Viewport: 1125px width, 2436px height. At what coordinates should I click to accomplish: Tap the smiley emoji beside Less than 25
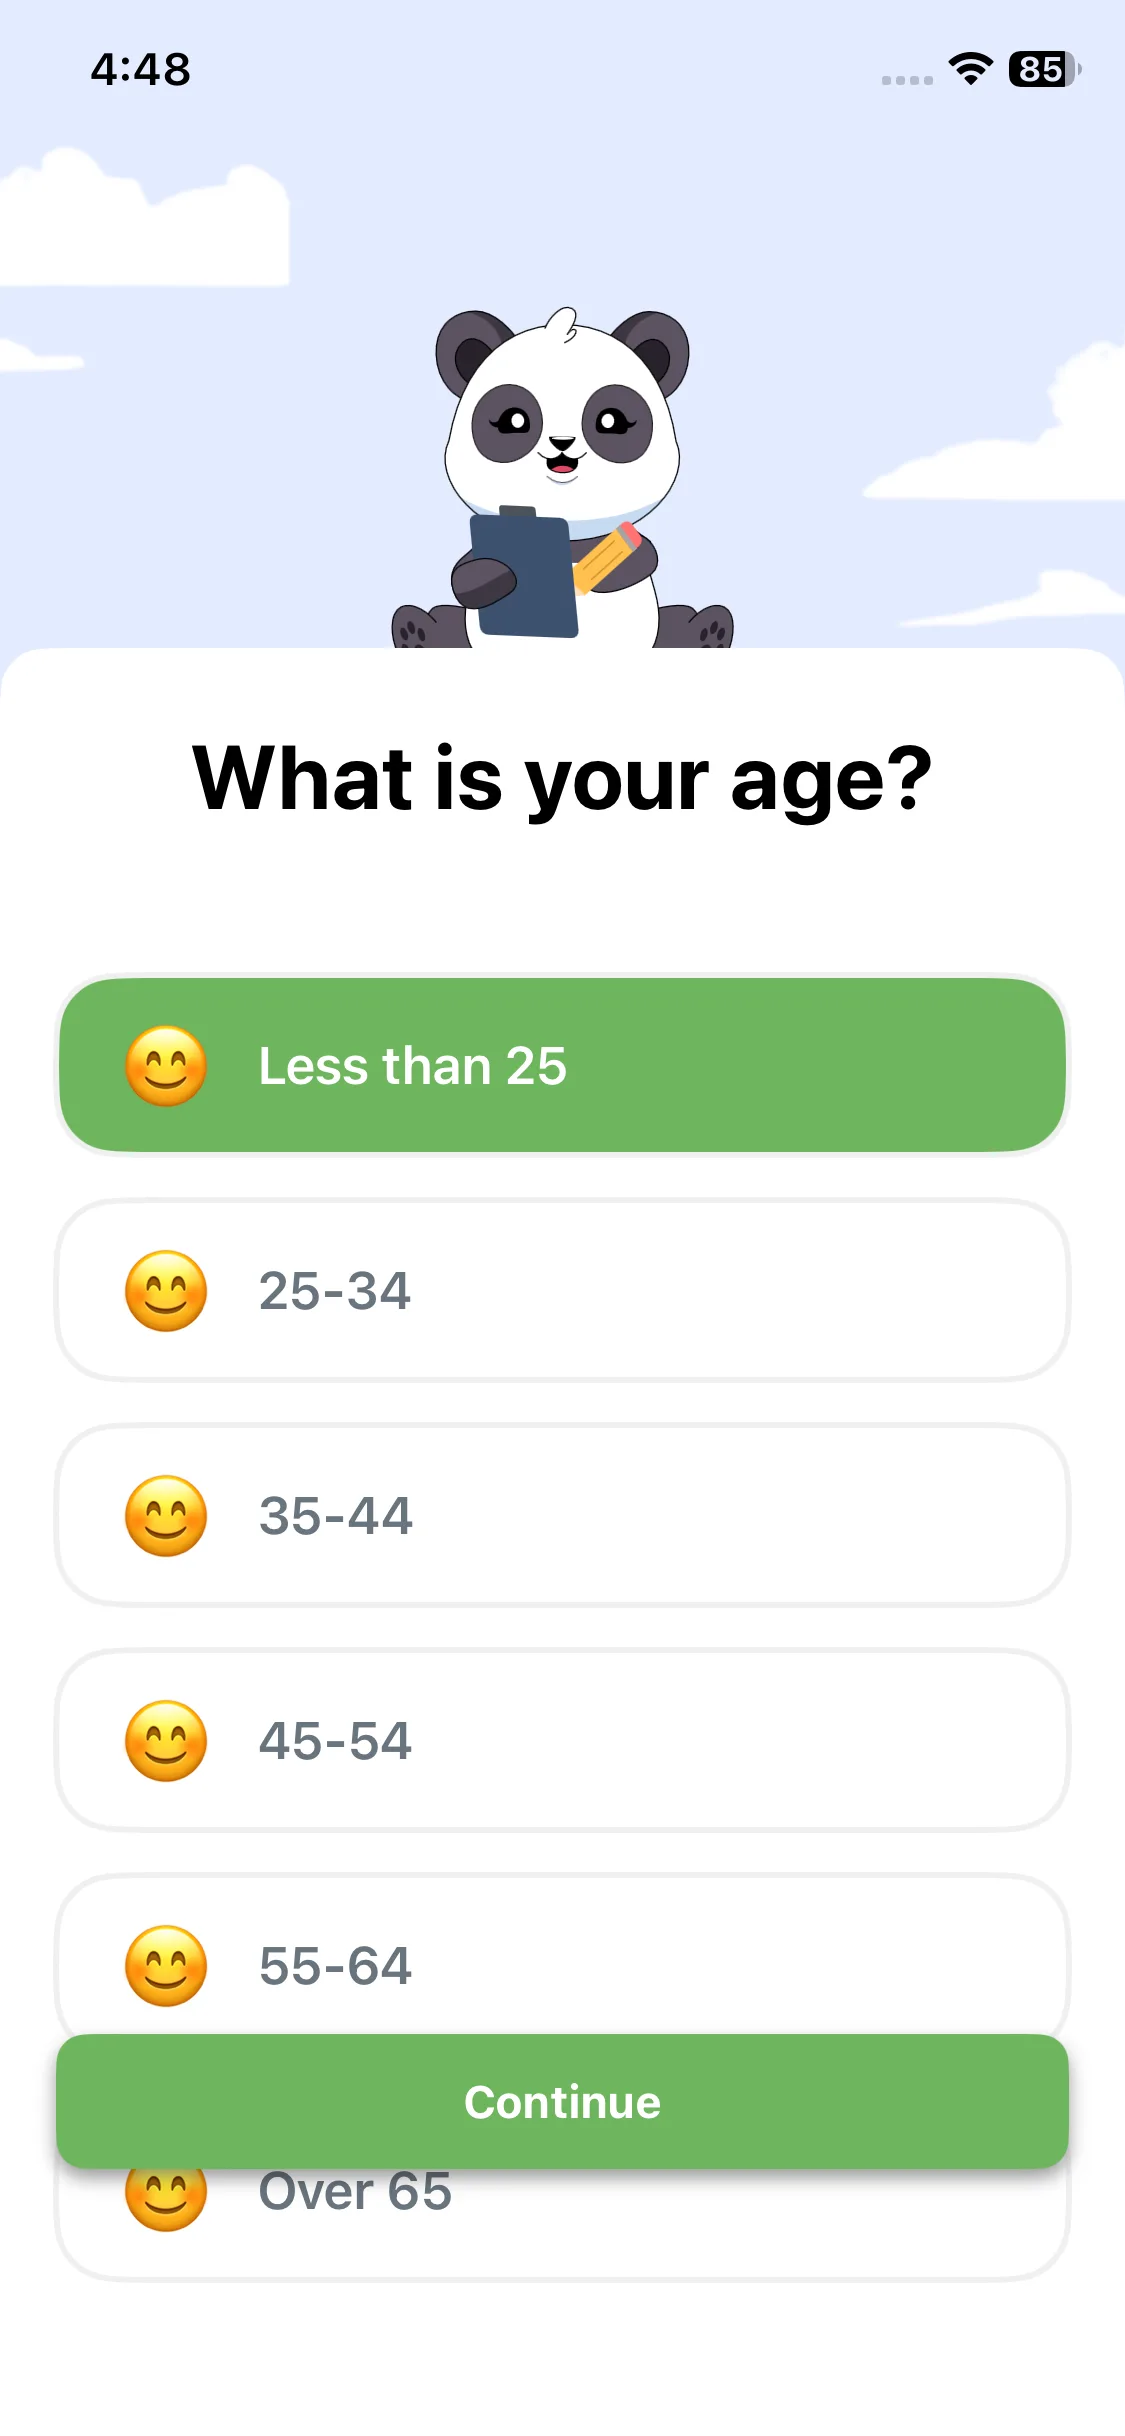click(166, 1066)
